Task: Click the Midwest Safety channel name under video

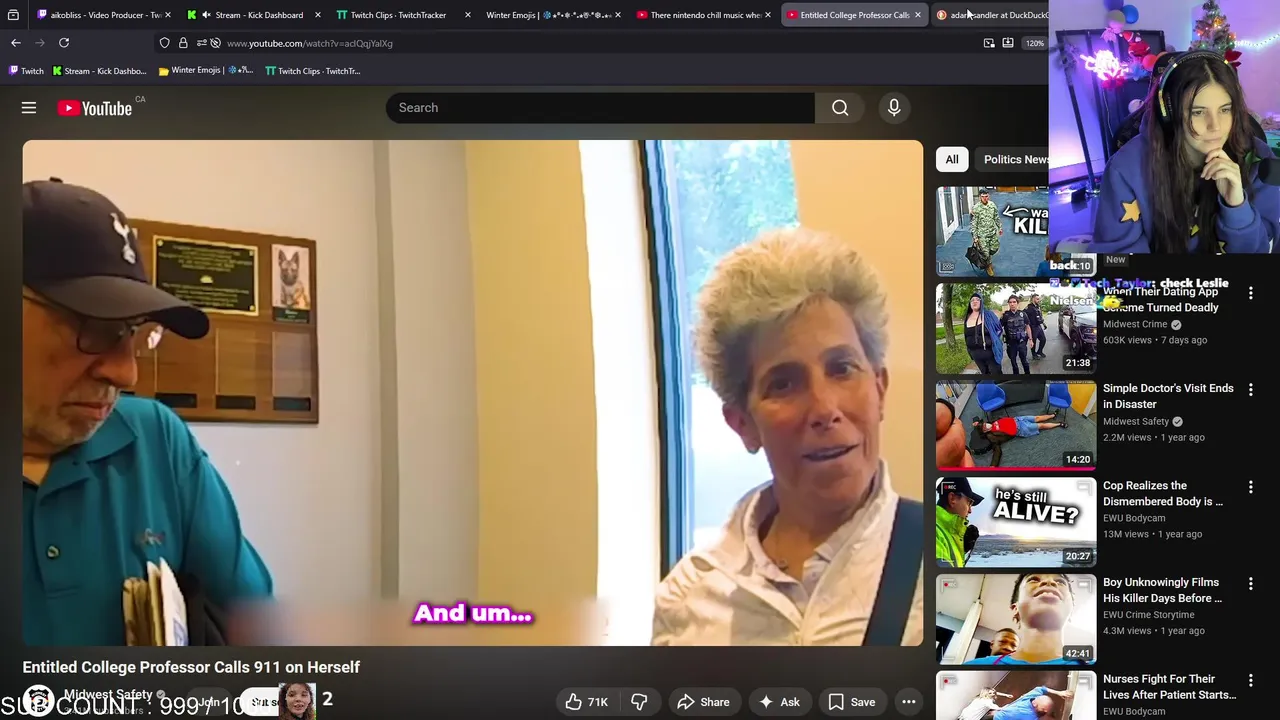Action: click(108, 694)
